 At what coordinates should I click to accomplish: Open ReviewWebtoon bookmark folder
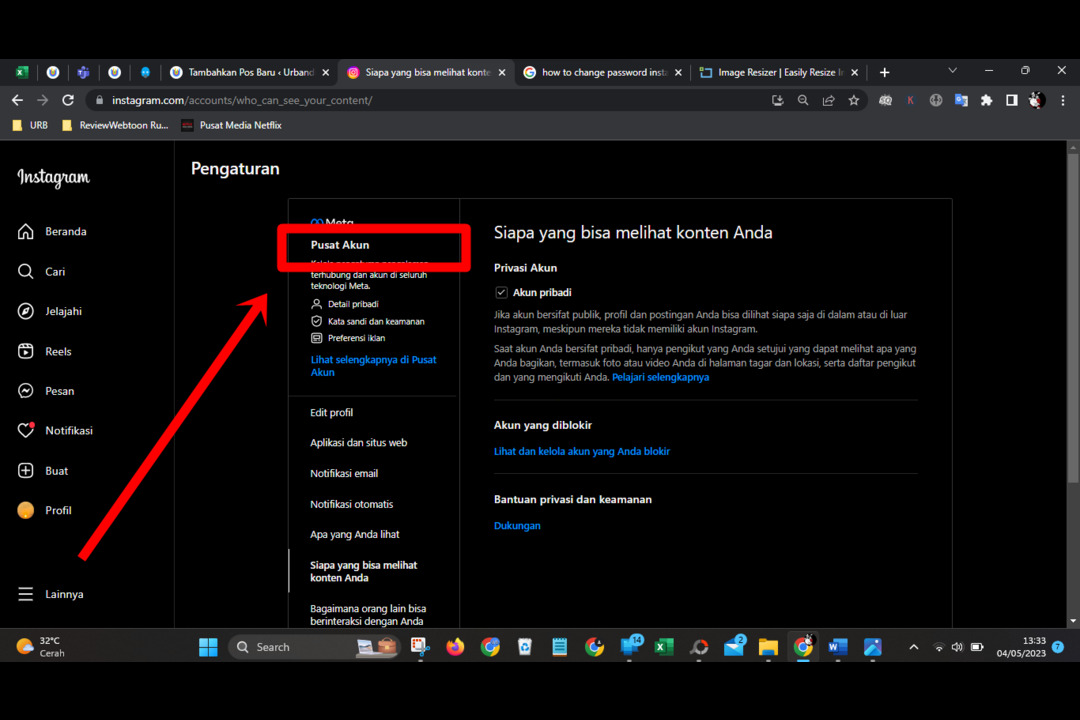(115, 125)
